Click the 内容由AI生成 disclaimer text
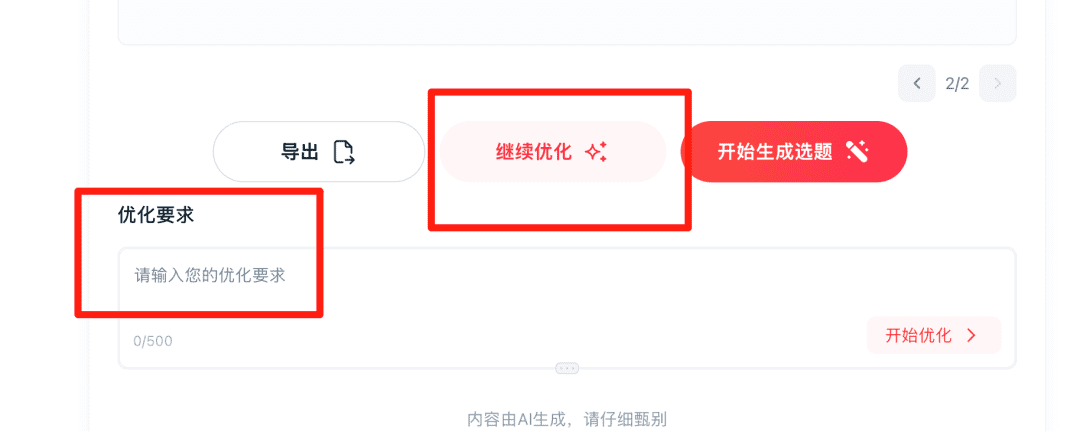Image resolution: width=1080 pixels, height=432 pixels. (x=567, y=419)
